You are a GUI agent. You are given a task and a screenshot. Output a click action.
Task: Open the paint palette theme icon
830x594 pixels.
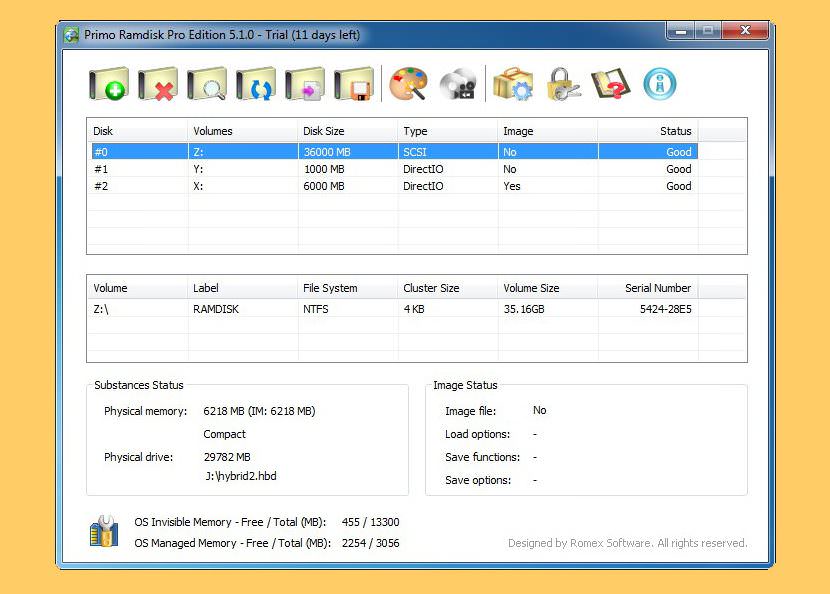[408, 84]
